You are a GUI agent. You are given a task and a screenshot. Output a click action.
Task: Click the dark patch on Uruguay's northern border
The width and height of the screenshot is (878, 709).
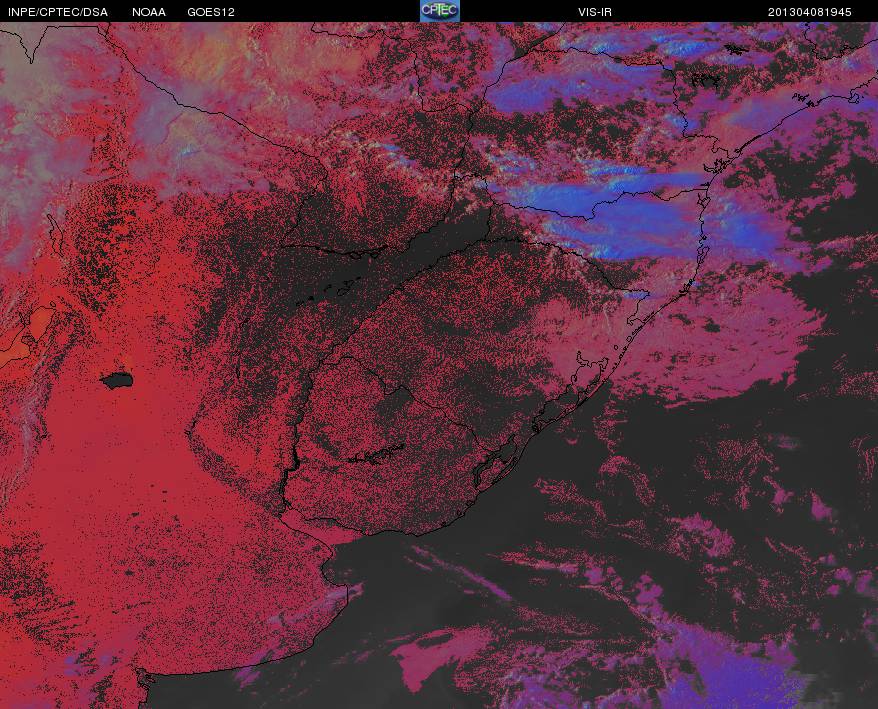[396, 399]
